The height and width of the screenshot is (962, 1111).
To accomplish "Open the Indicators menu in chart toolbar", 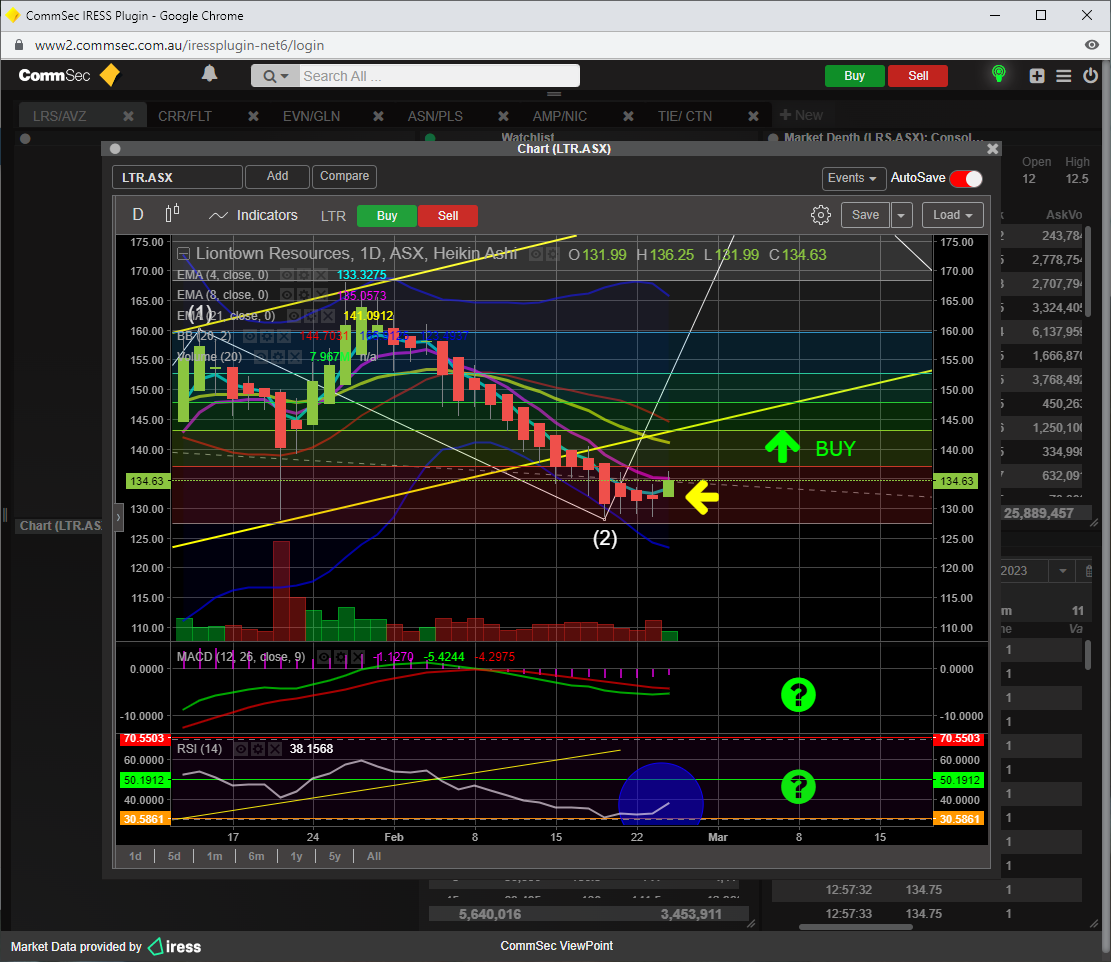I will coord(253,215).
